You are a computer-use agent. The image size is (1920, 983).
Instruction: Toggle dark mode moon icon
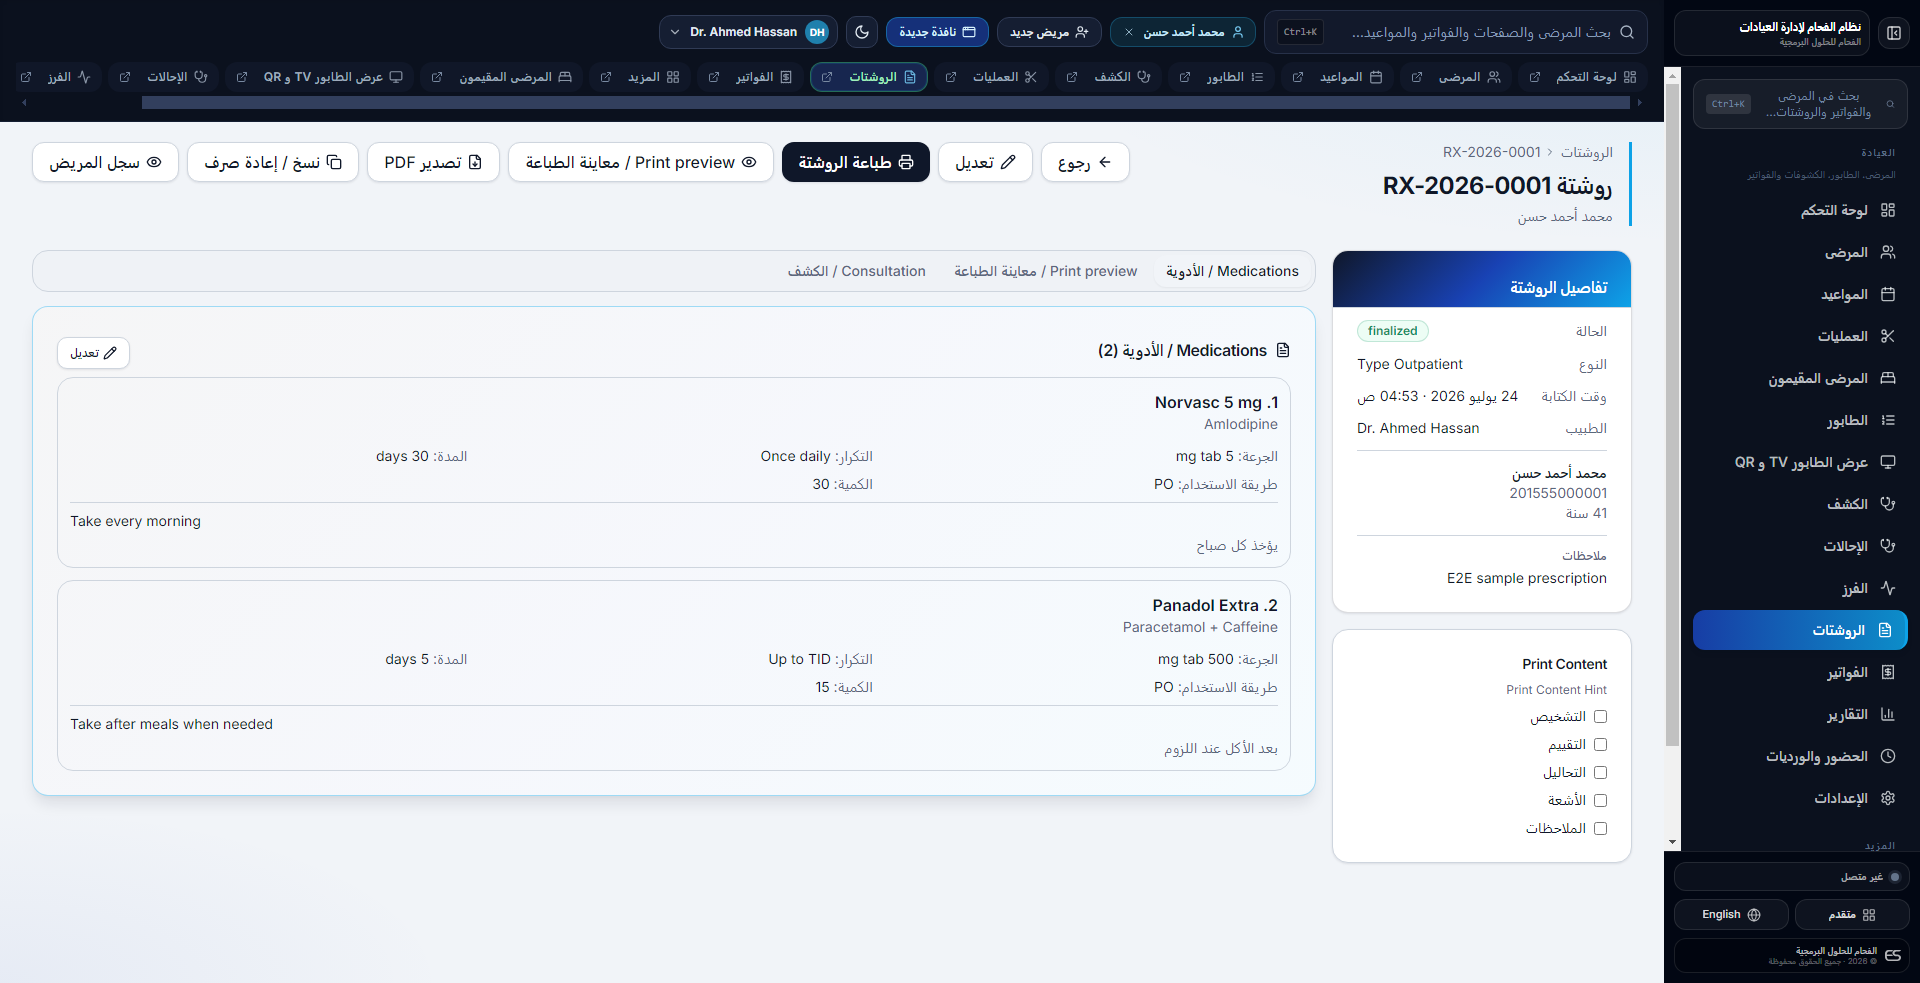(862, 32)
